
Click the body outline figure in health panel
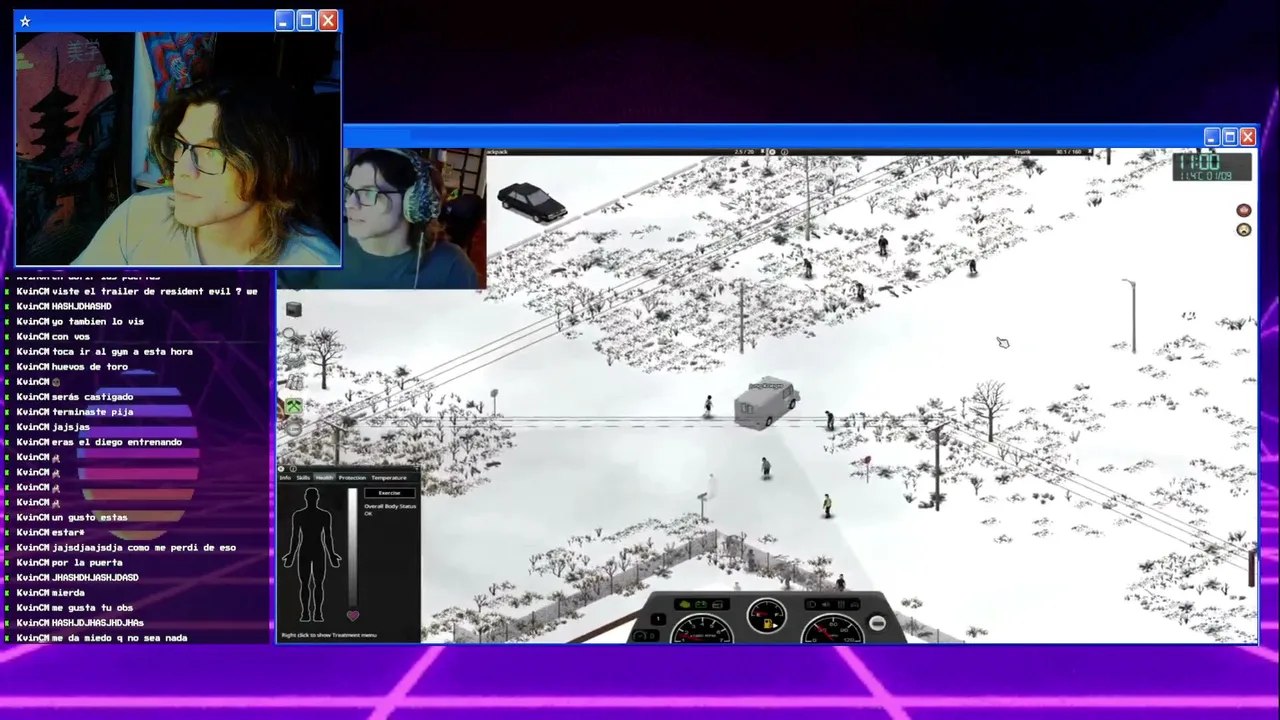pyautogui.click(x=311, y=556)
